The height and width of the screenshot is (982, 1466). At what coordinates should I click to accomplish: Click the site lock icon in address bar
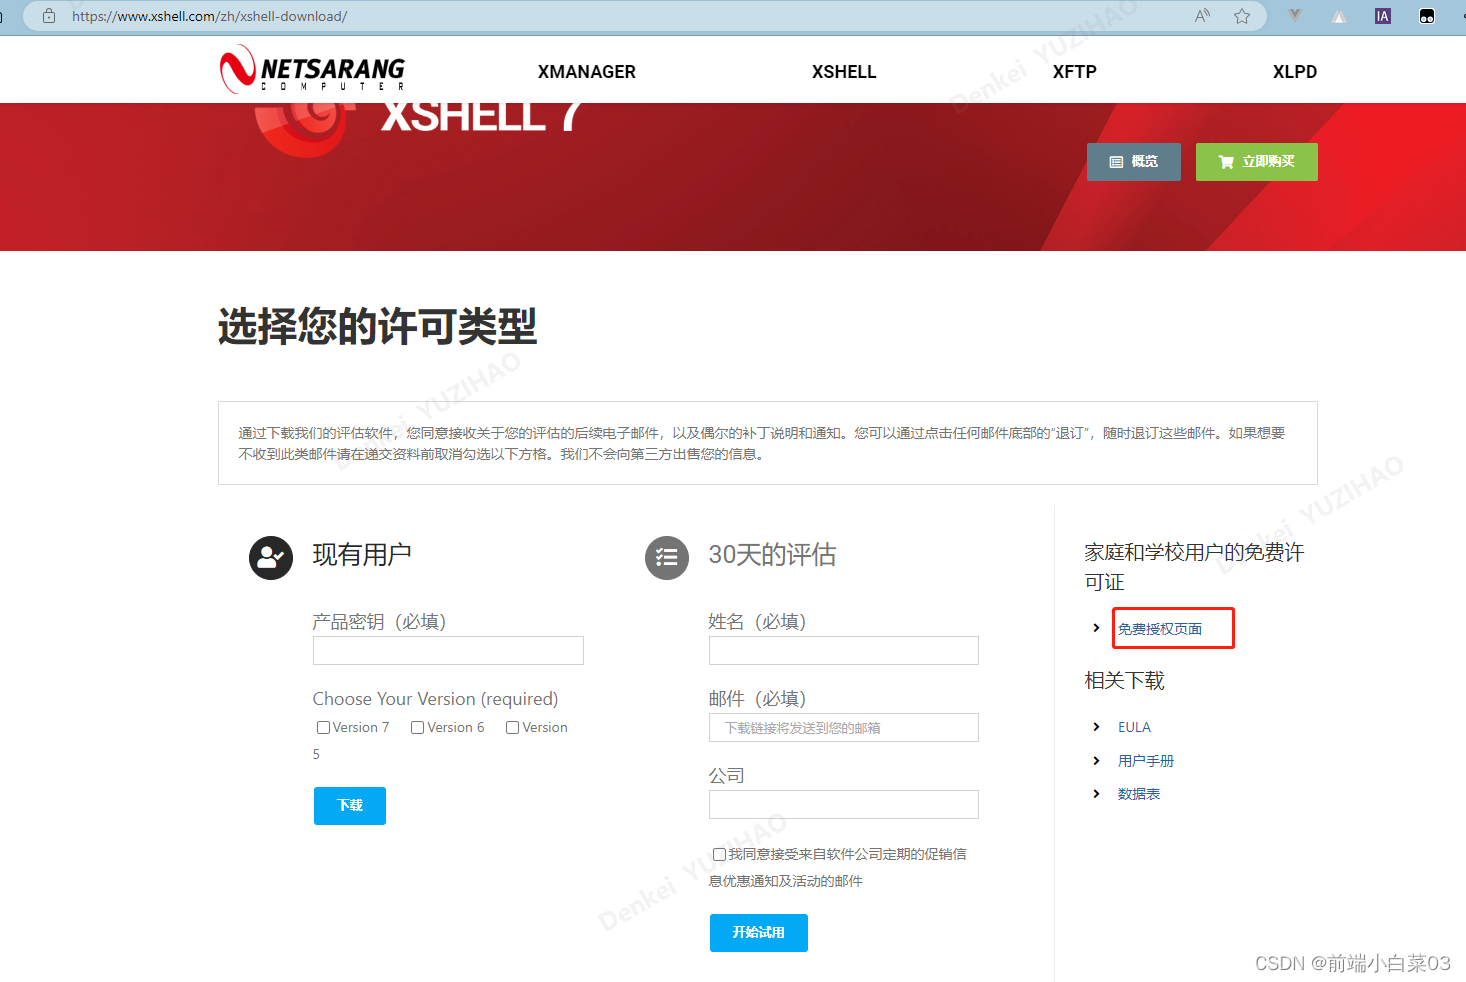coord(49,16)
